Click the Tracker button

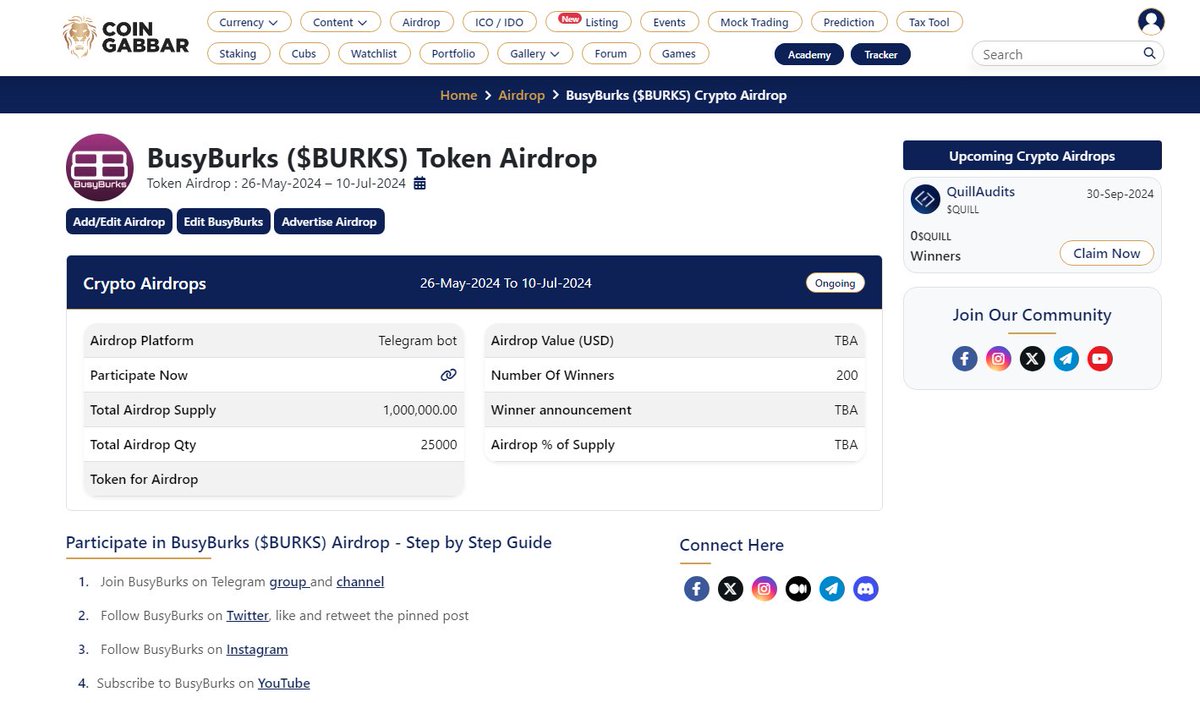click(x=881, y=54)
